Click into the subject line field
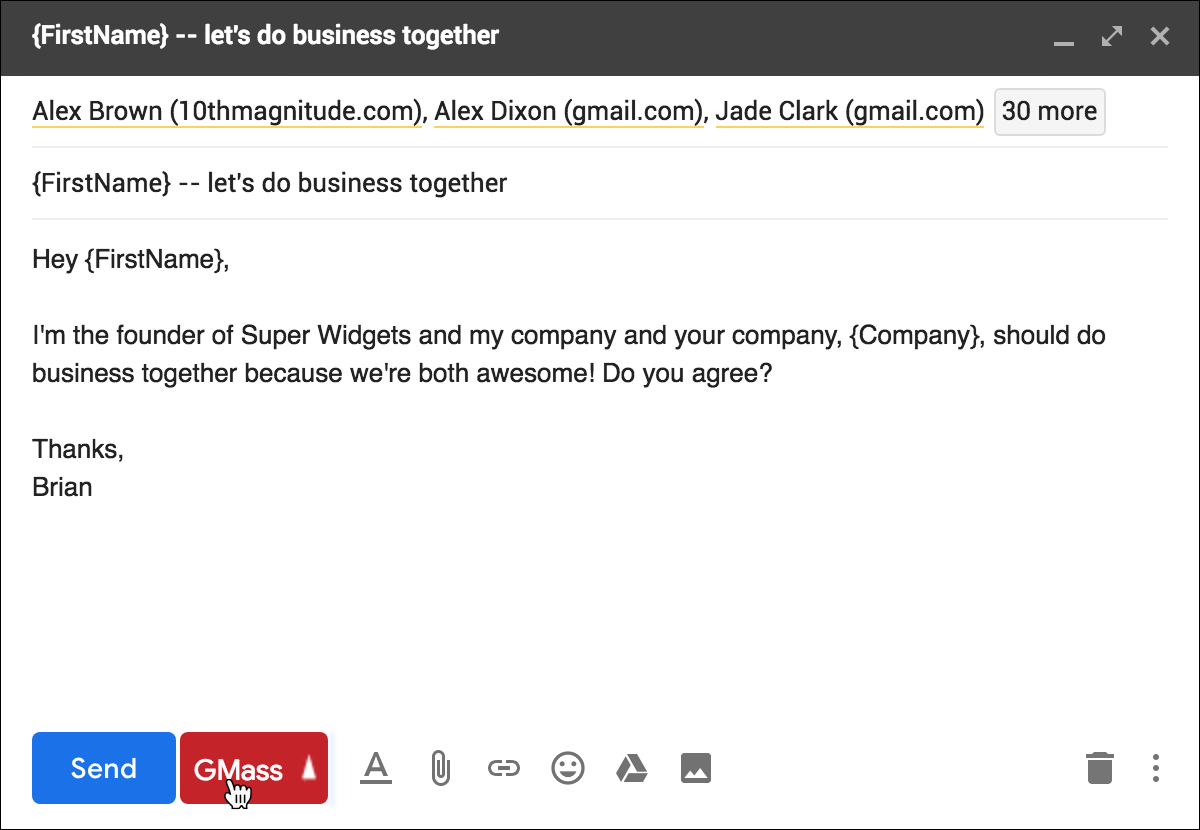The height and width of the screenshot is (830, 1200). (600, 183)
